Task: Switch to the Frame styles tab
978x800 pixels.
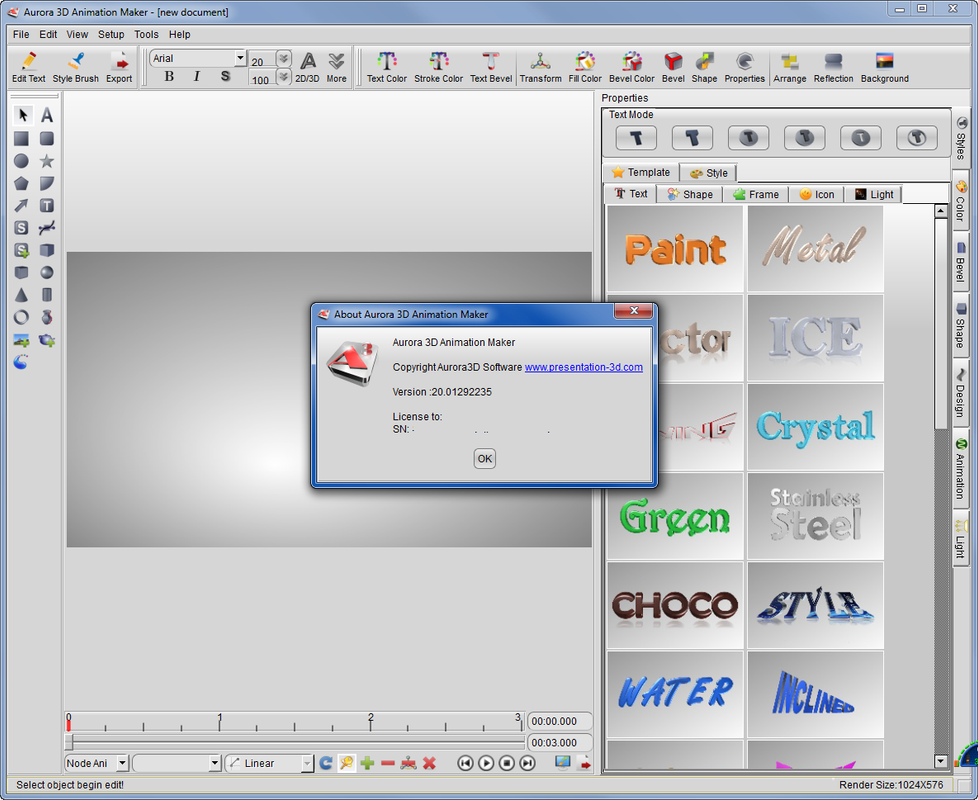Action: (755, 195)
